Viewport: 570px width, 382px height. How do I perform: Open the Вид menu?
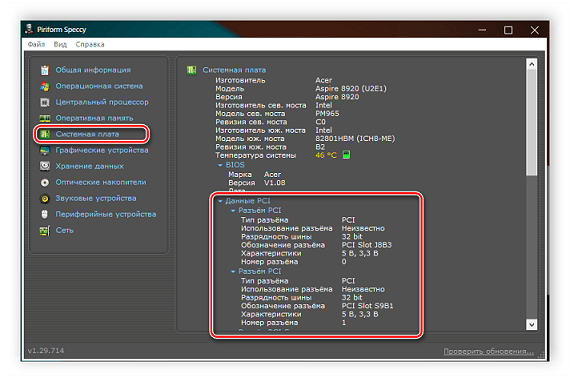click(x=60, y=44)
